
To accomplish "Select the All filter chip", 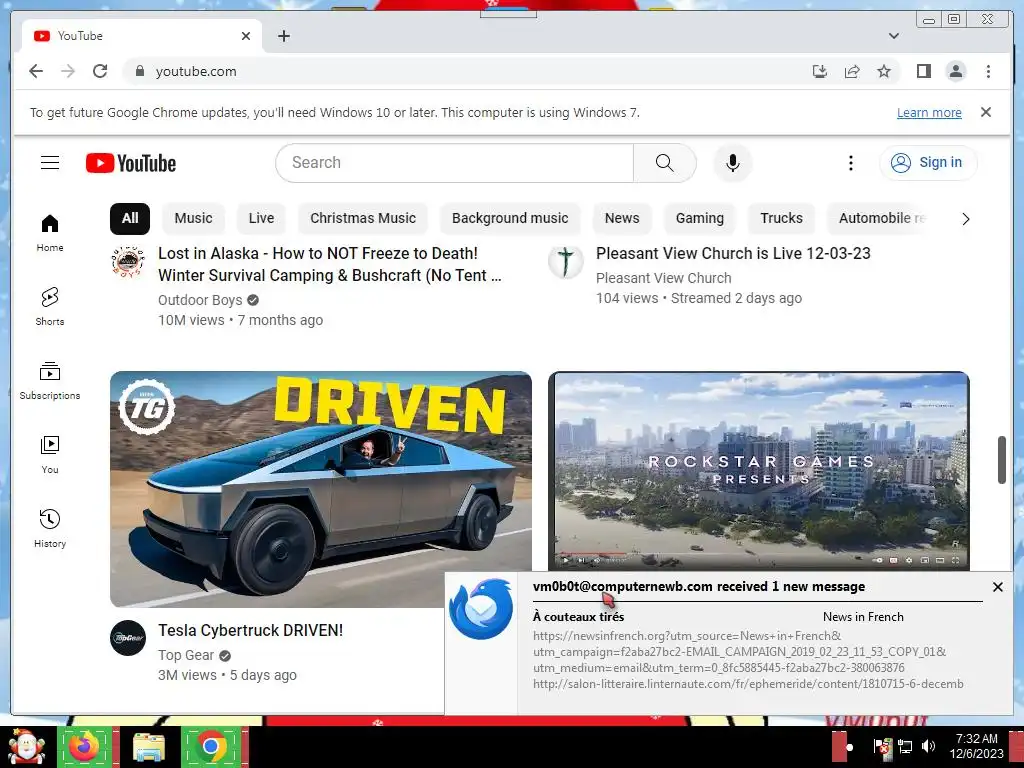I will coord(130,218).
